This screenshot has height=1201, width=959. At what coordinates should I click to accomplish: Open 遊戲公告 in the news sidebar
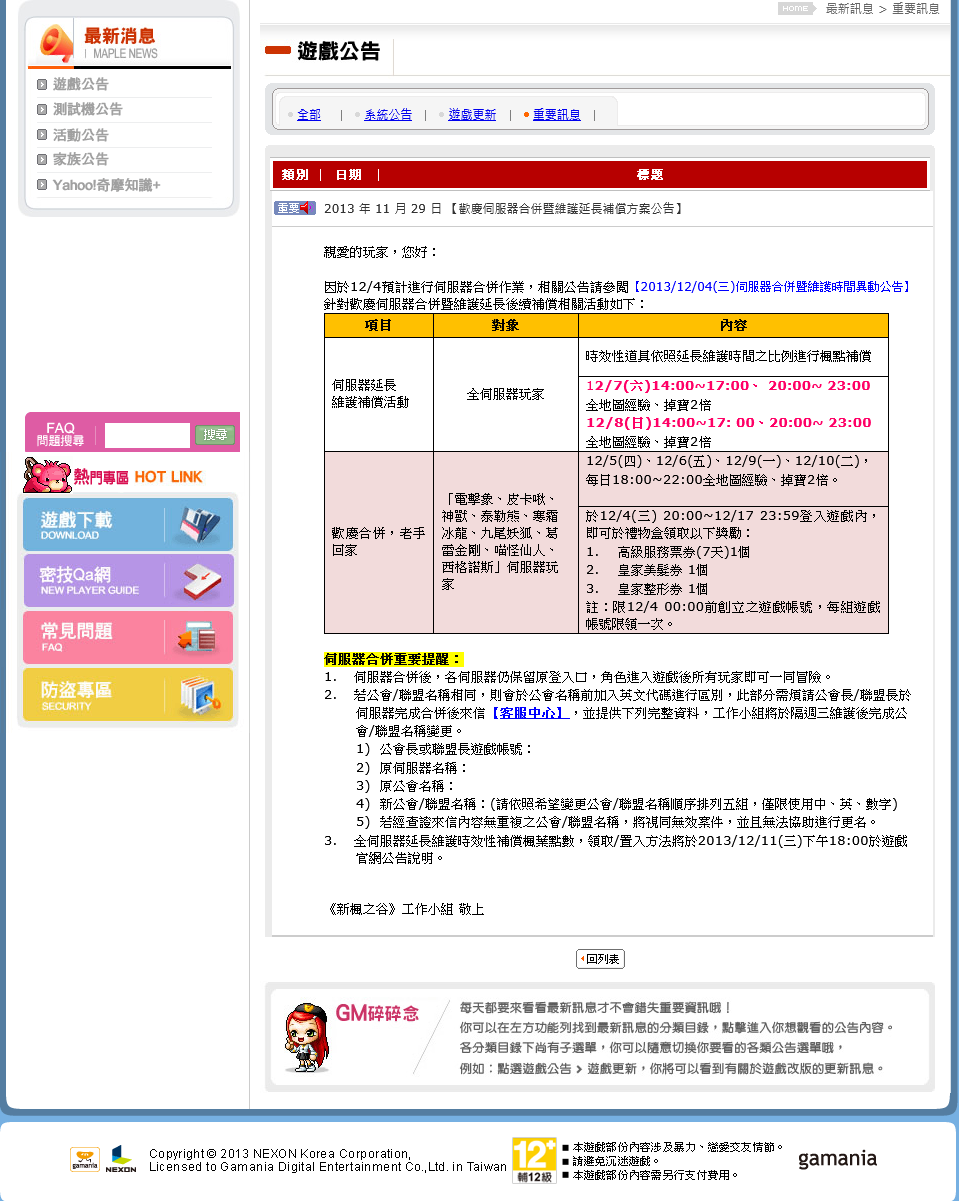click(x=80, y=84)
